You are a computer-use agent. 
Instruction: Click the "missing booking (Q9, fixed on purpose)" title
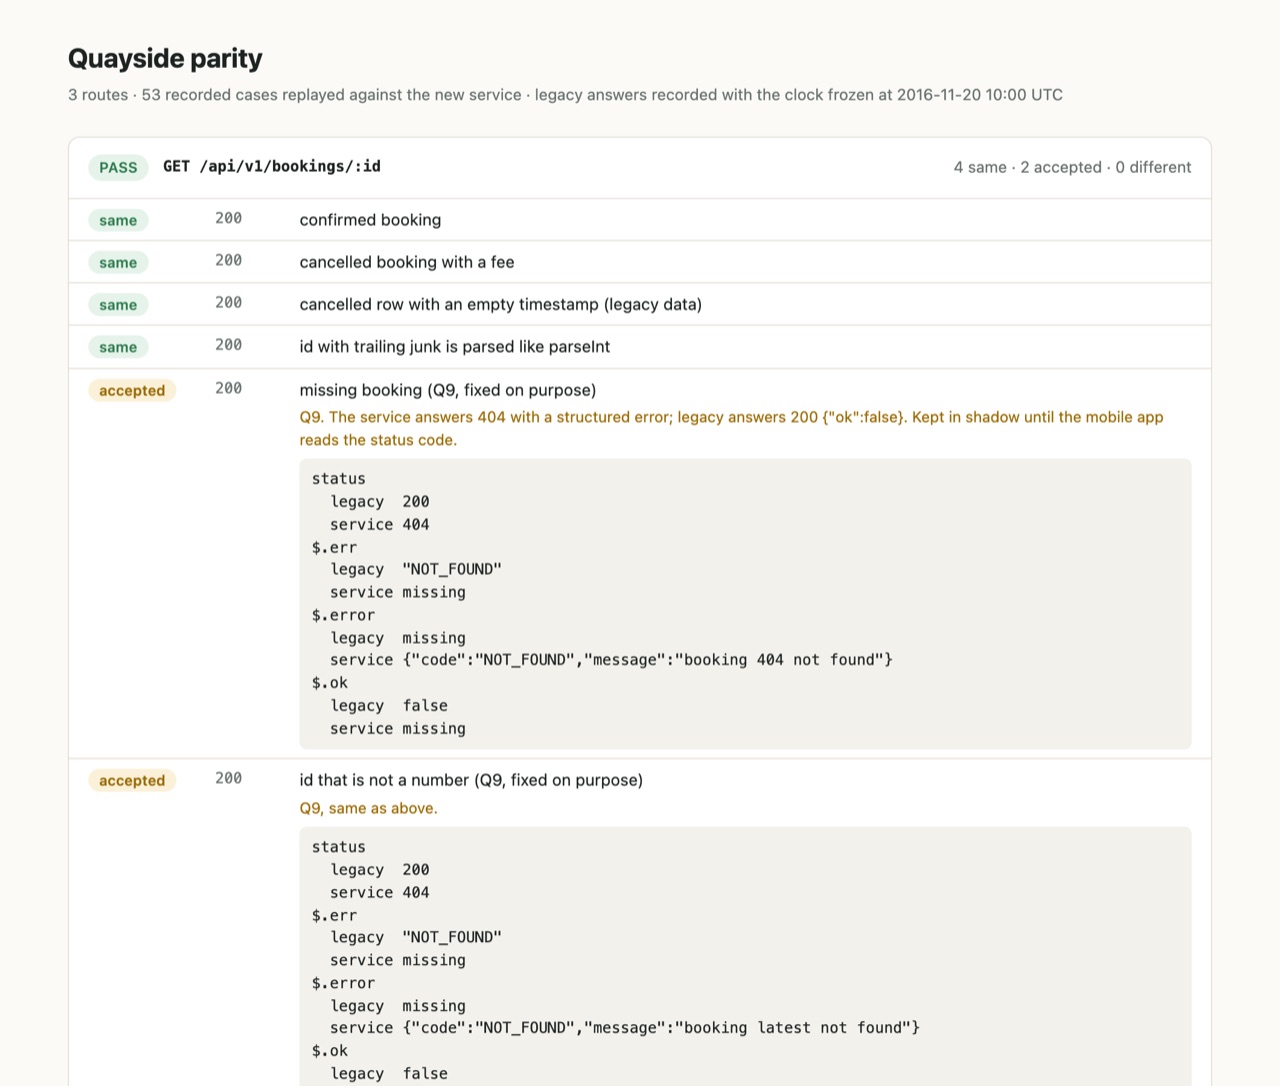(x=448, y=390)
